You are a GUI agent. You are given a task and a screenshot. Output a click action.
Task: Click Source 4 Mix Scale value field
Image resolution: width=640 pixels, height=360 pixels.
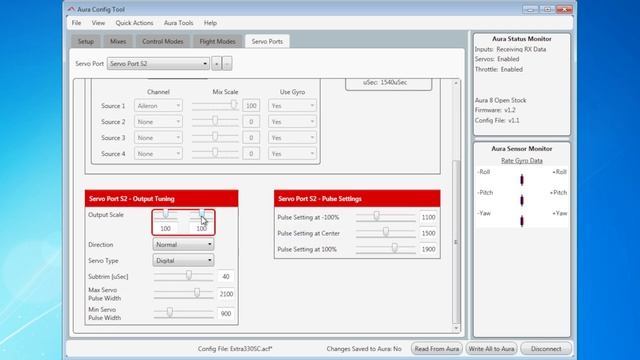[251, 153]
